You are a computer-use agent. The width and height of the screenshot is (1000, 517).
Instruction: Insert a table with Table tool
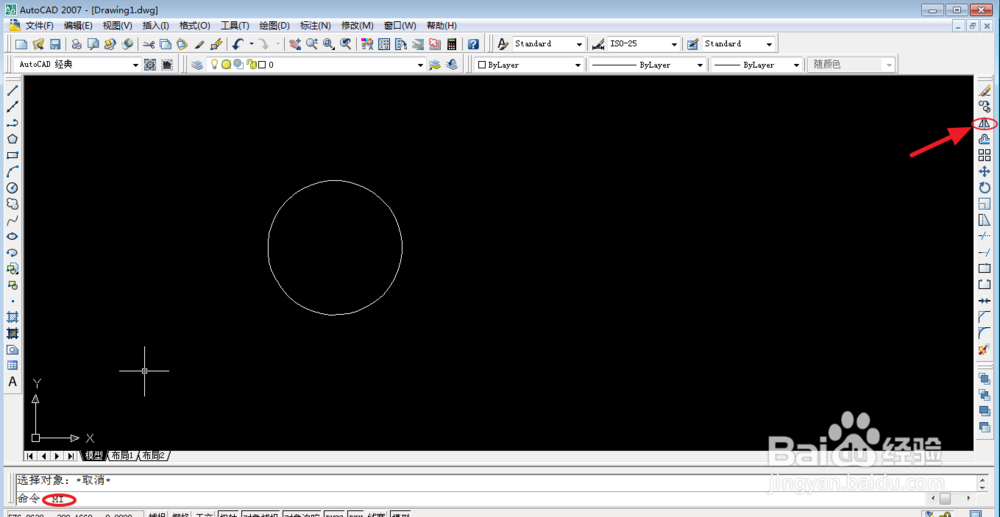12,365
